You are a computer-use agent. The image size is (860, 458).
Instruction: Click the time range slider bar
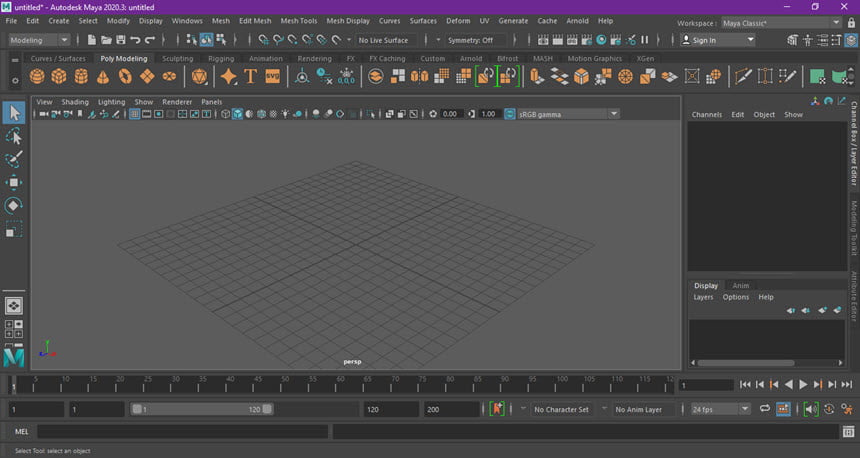point(201,409)
